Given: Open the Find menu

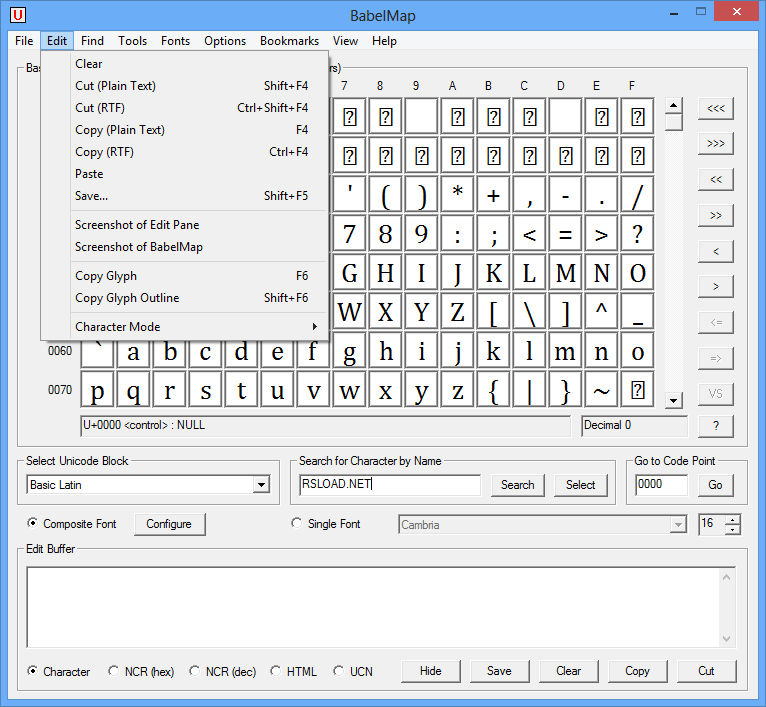Looking at the screenshot, I should [92, 41].
